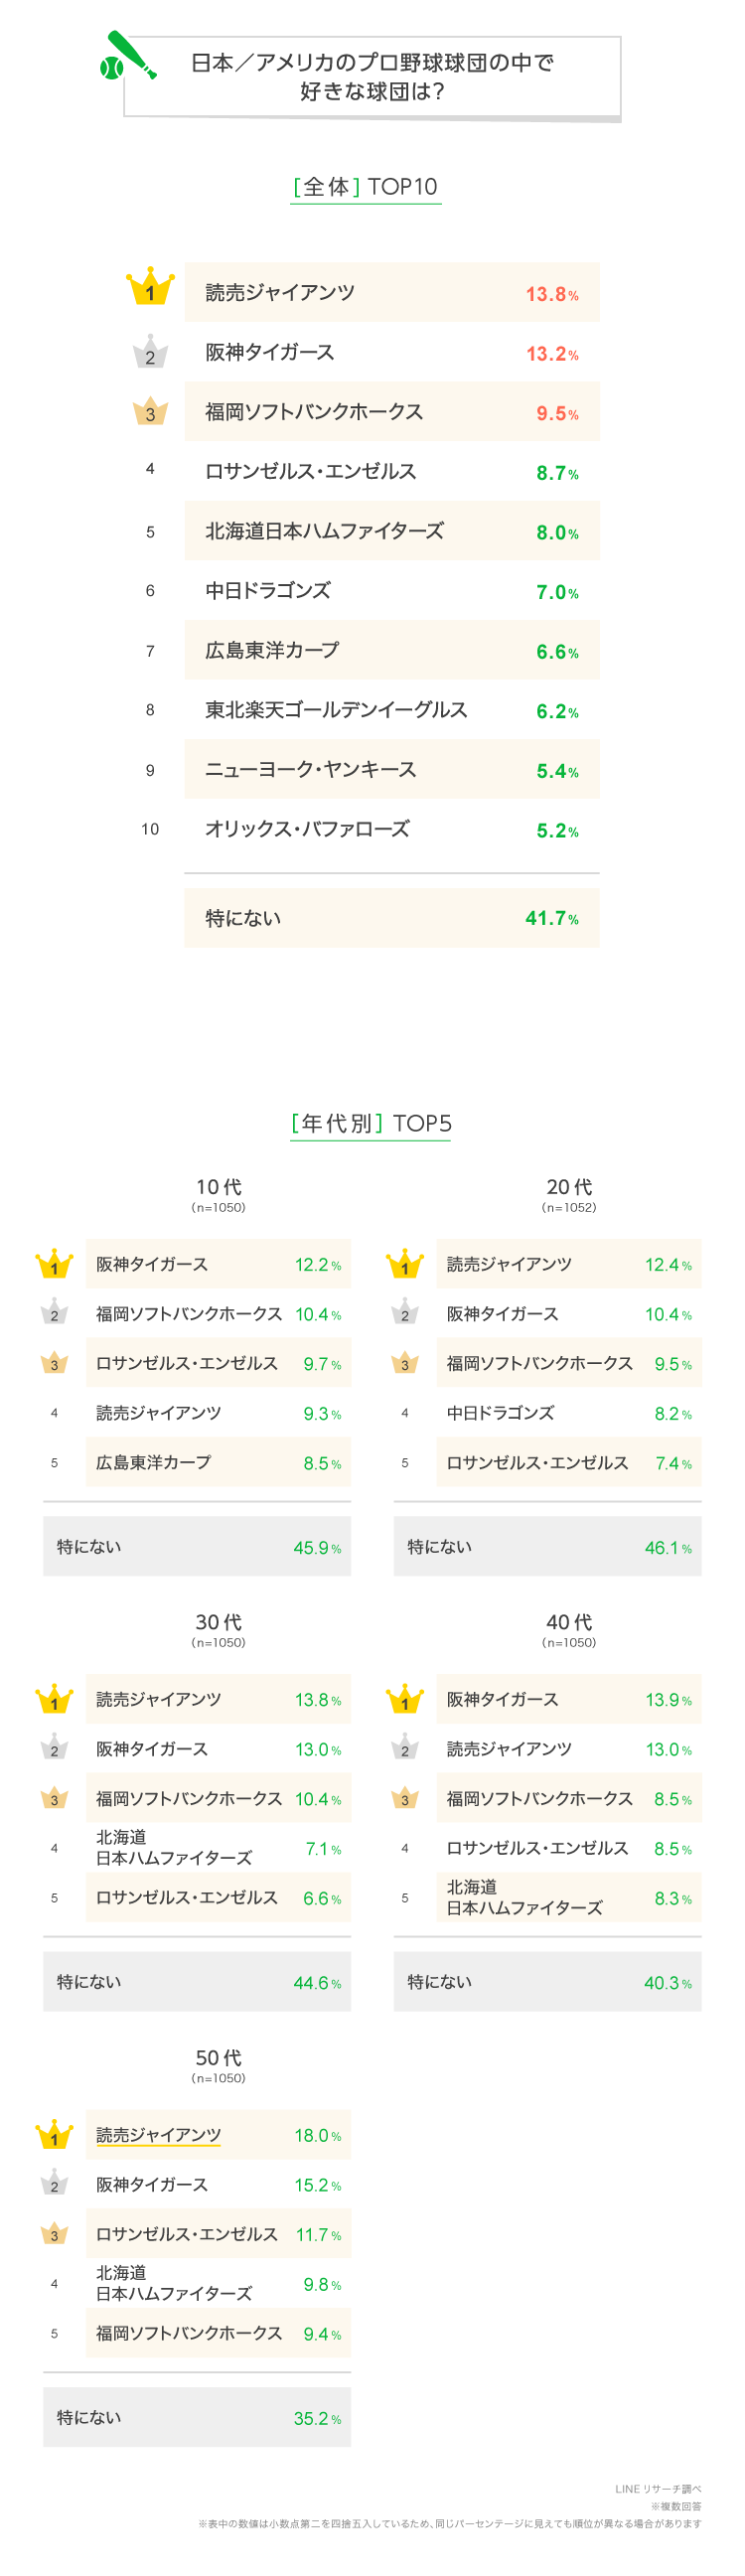This screenshot has height=2576, width=745.
Task: Click the silver crown in the 30代 ranking
Action: 54,1749
